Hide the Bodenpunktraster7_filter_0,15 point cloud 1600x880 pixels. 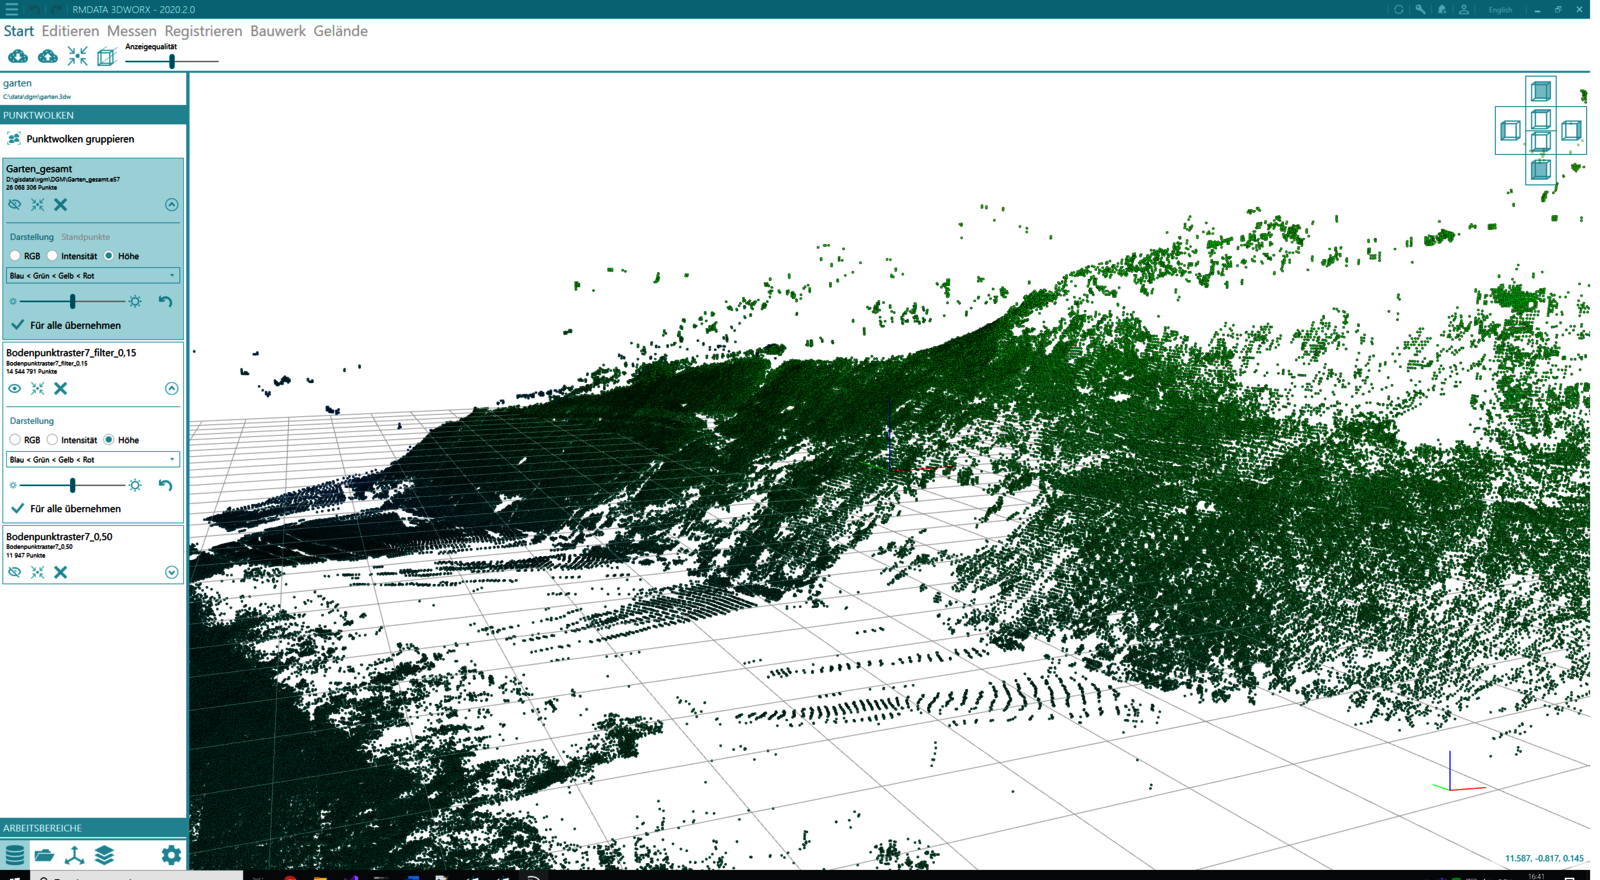[x=14, y=389]
